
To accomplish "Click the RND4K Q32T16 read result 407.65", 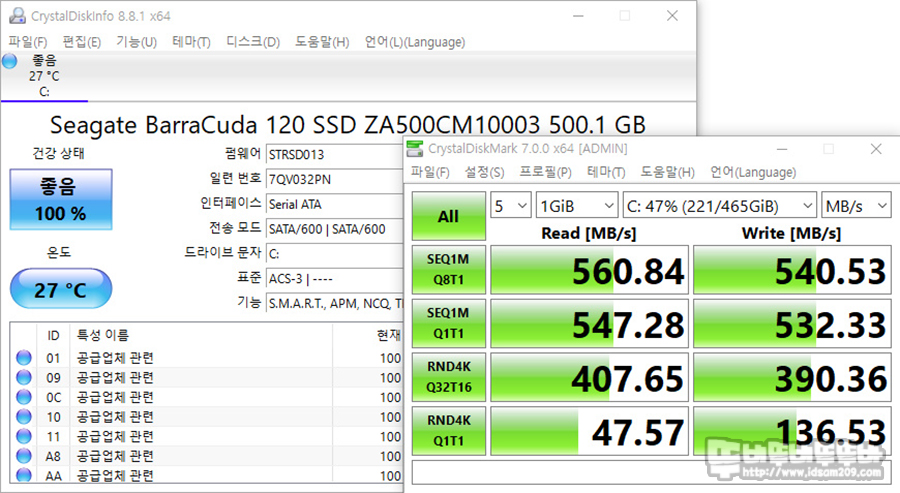I will click(589, 377).
